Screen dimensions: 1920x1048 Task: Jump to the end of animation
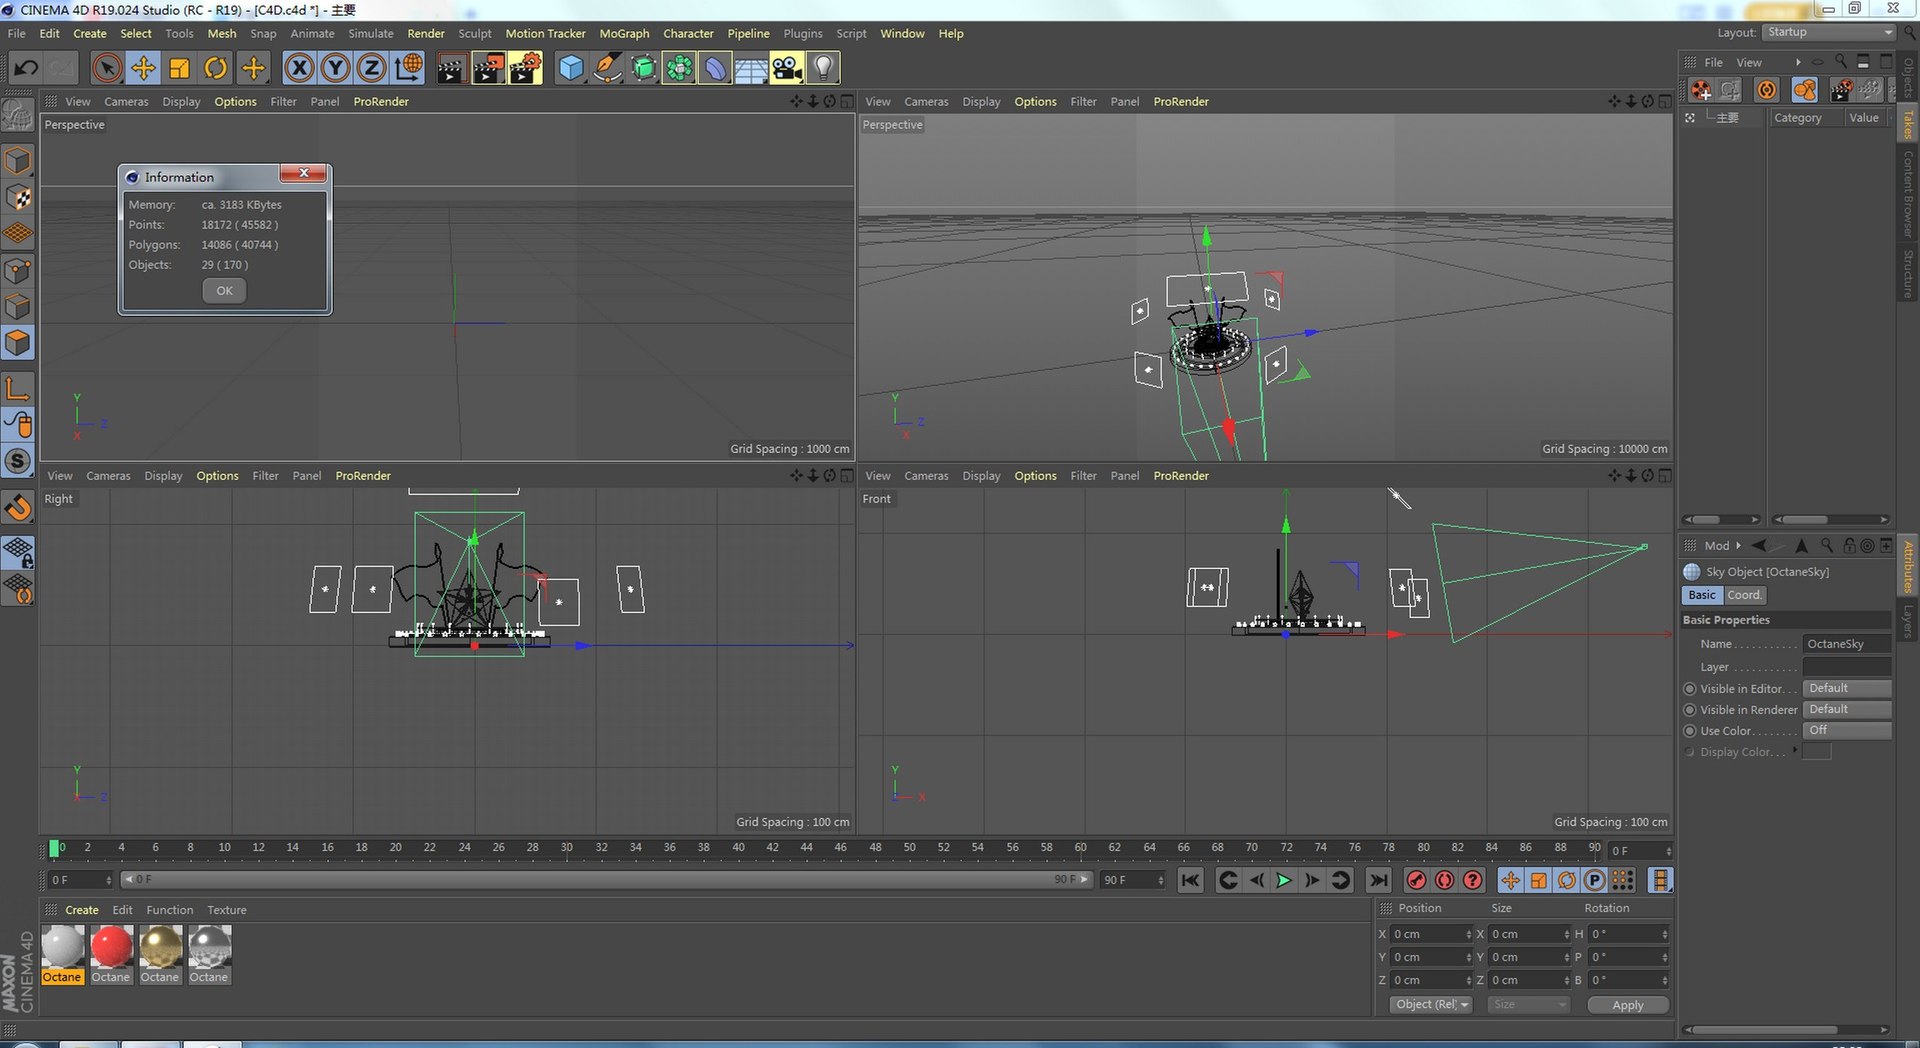1378,880
